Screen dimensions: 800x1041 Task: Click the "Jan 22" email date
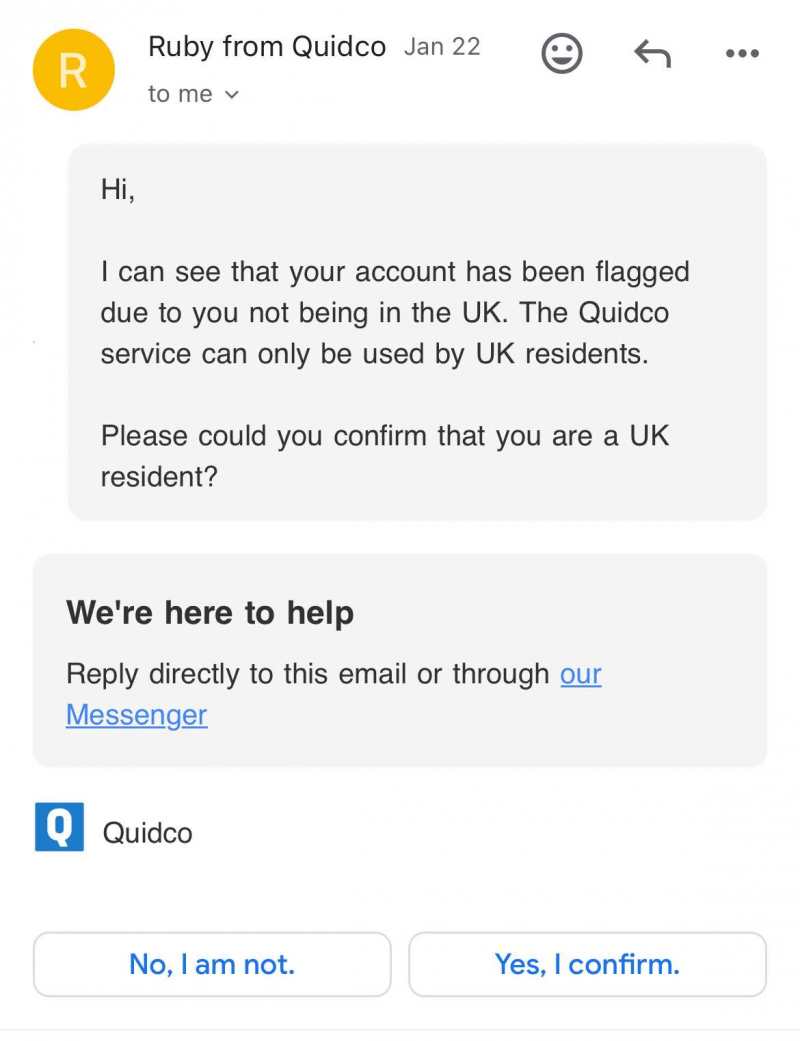point(442,47)
